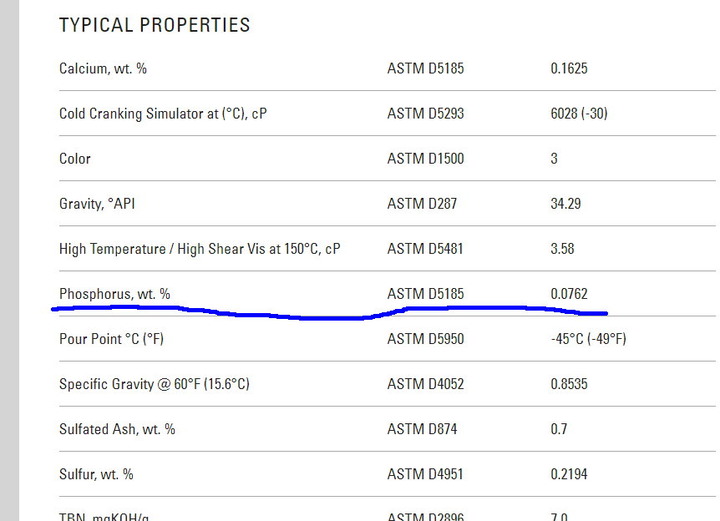Screen dimensions: 720x521
Task: Select the Sulfated Ash, wt. % label
Action: (117, 429)
